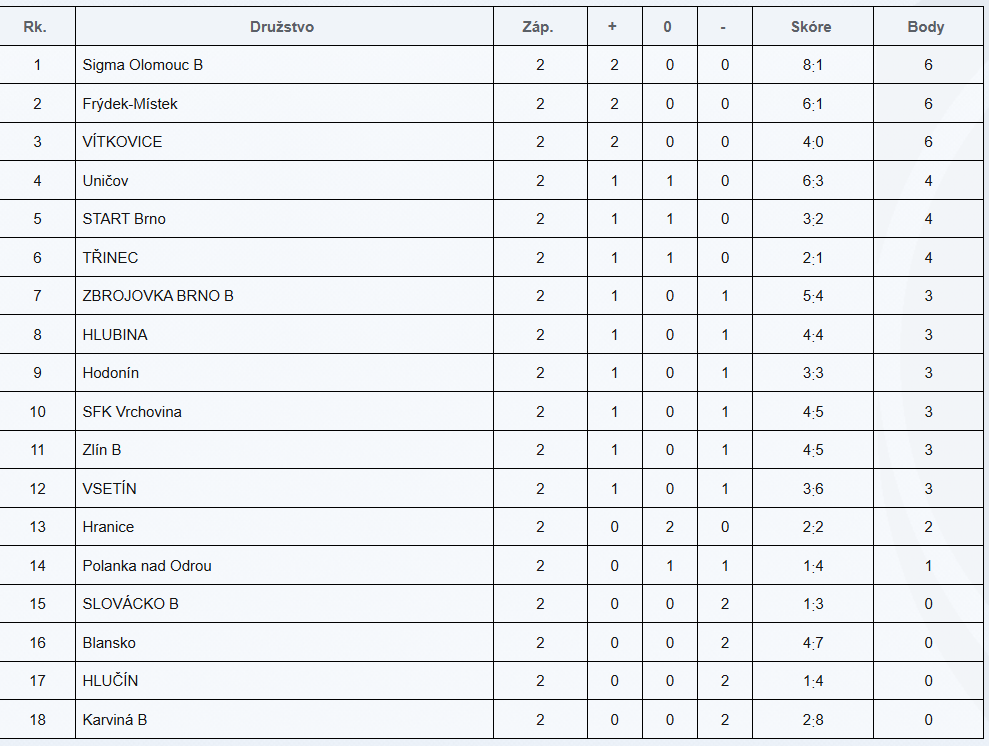Open the START Brno team
The image size is (989, 746).
[x=124, y=219]
